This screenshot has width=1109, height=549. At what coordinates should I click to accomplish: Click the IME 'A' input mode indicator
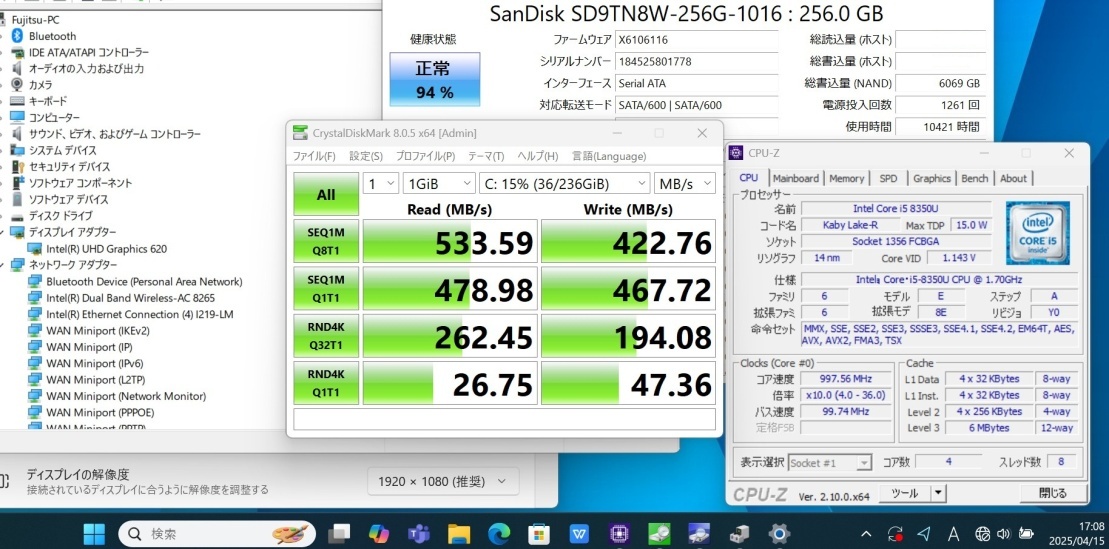953,534
